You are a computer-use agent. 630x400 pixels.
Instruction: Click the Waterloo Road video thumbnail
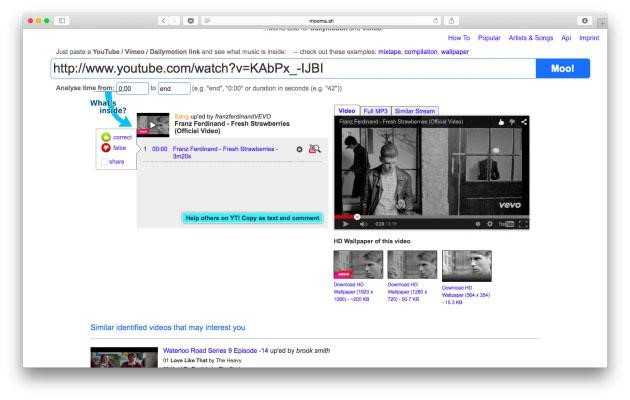coord(124,357)
